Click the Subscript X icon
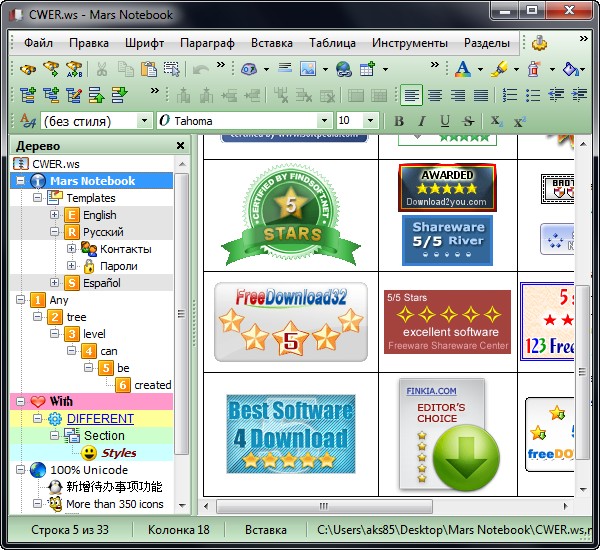The width and height of the screenshot is (600, 550). coord(495,121)
